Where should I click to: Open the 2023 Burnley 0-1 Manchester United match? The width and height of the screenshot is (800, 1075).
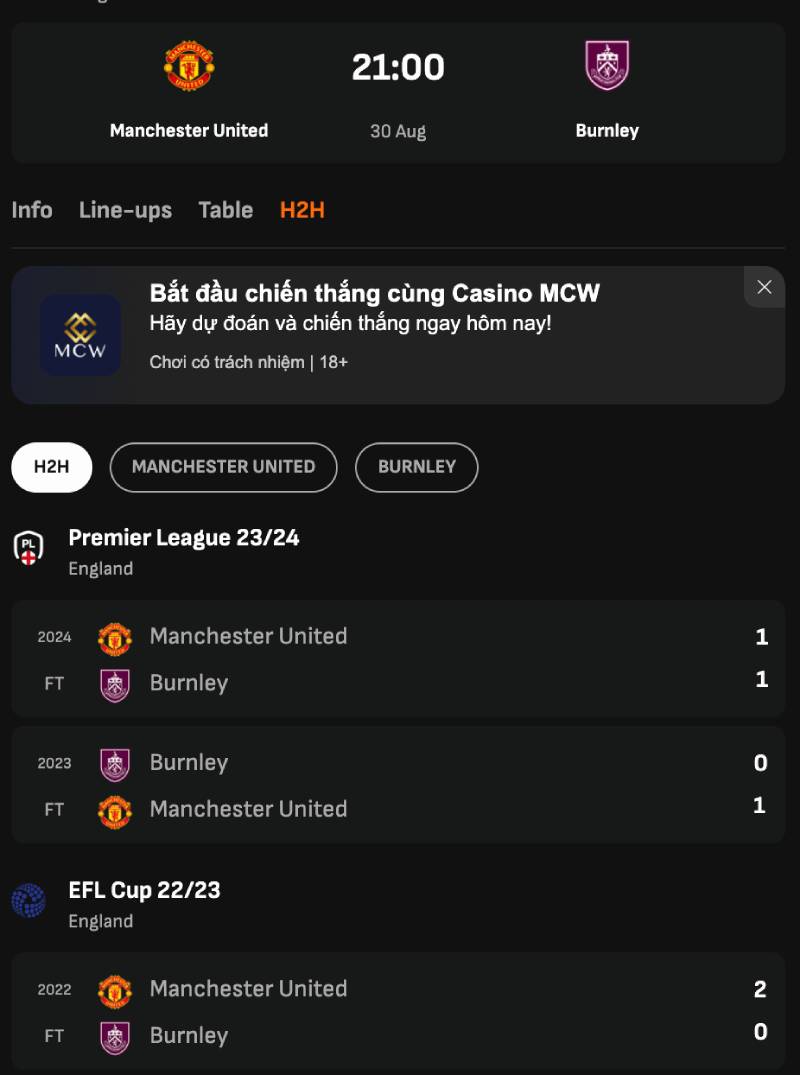point(398,785)
